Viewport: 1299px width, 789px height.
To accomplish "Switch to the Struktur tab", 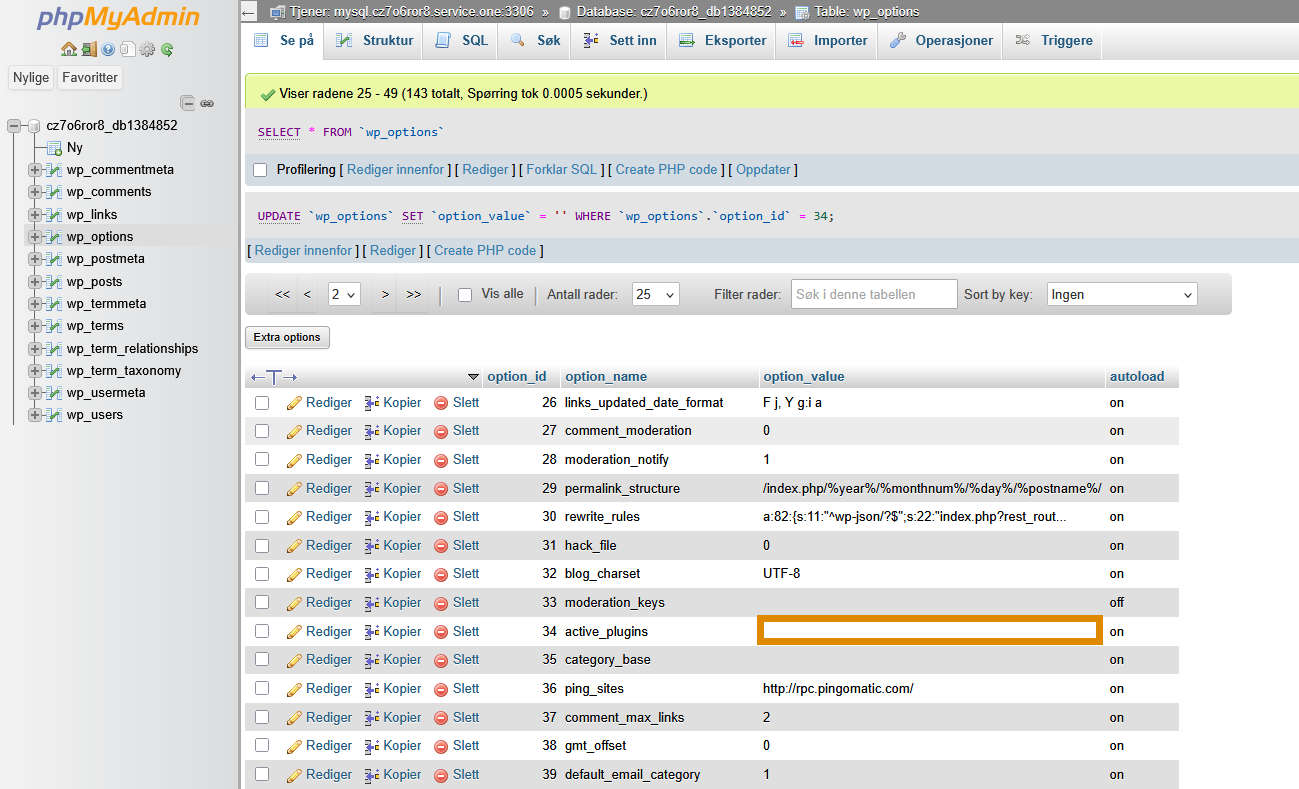I will pos(374,41).
